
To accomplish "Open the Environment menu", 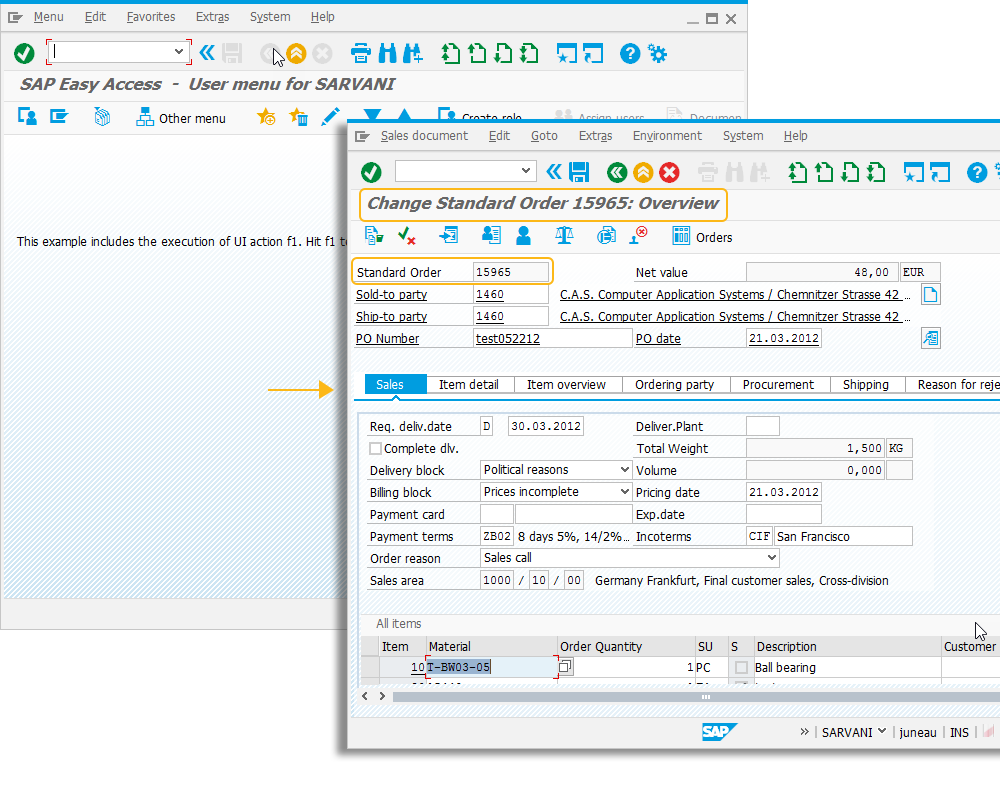I will click(667, 135).
